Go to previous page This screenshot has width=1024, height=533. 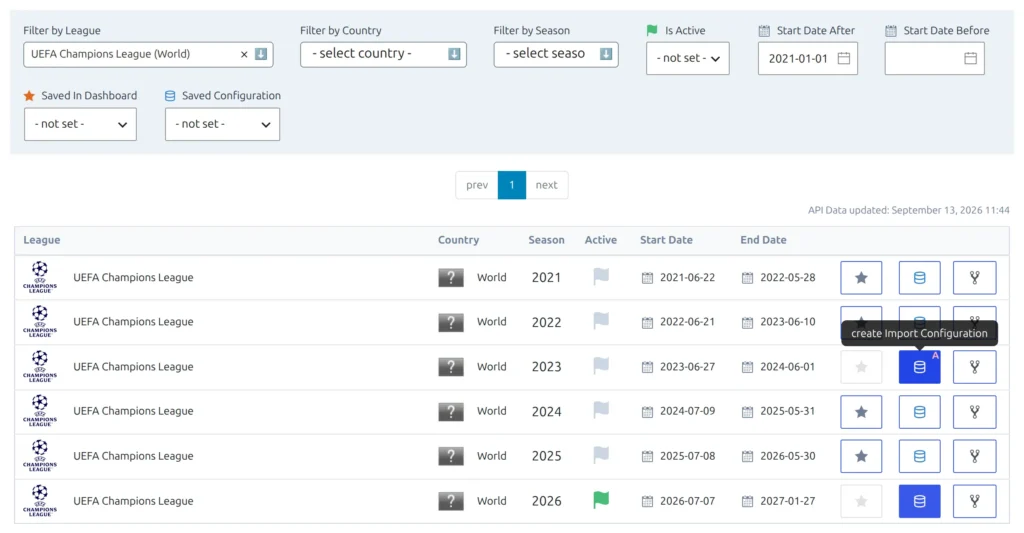tap(477, 185)
